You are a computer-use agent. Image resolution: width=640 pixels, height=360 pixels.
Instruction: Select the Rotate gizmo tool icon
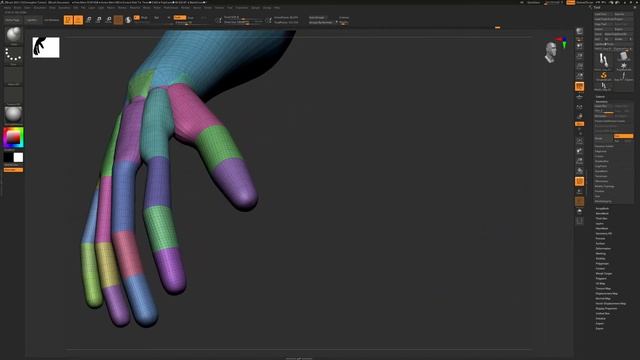(x=108, y=20)
